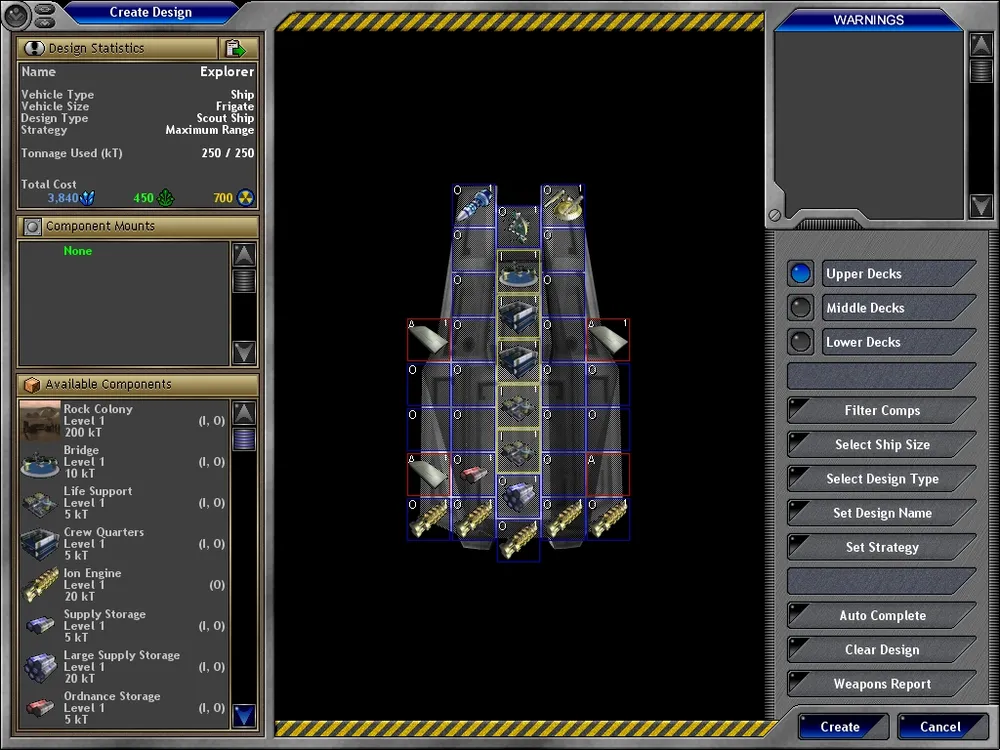Click the Auto Complete button
1000x750 pixels.
(x=881, y=616)
